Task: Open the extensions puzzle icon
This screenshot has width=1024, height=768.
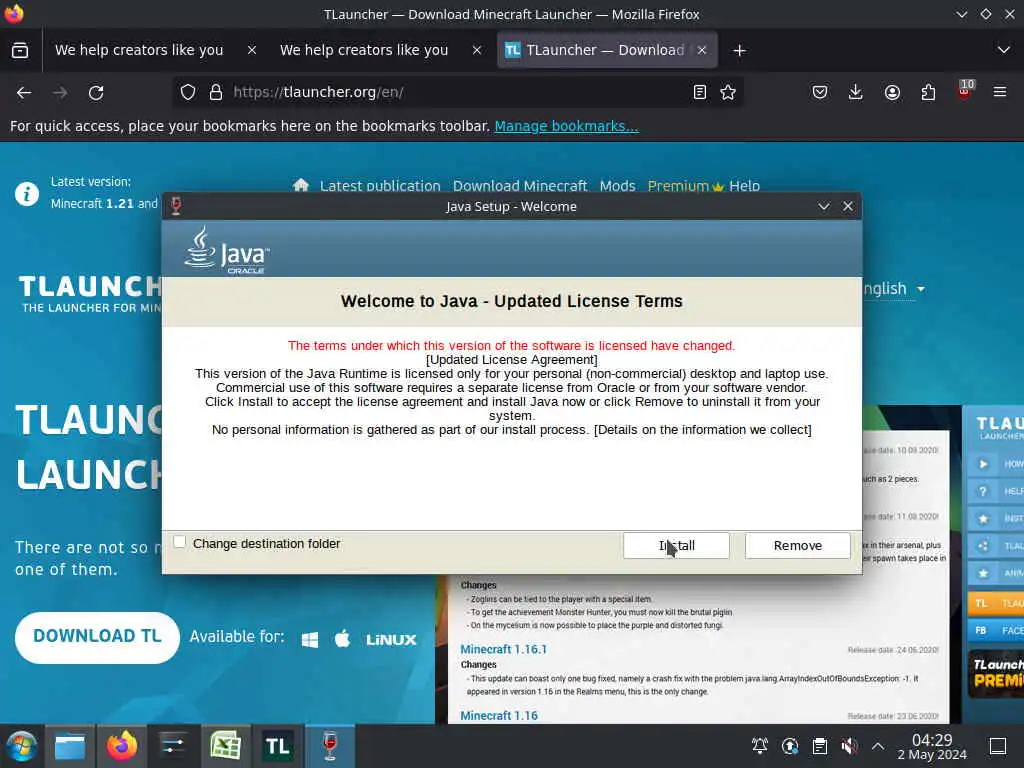Action: (928, 93)
